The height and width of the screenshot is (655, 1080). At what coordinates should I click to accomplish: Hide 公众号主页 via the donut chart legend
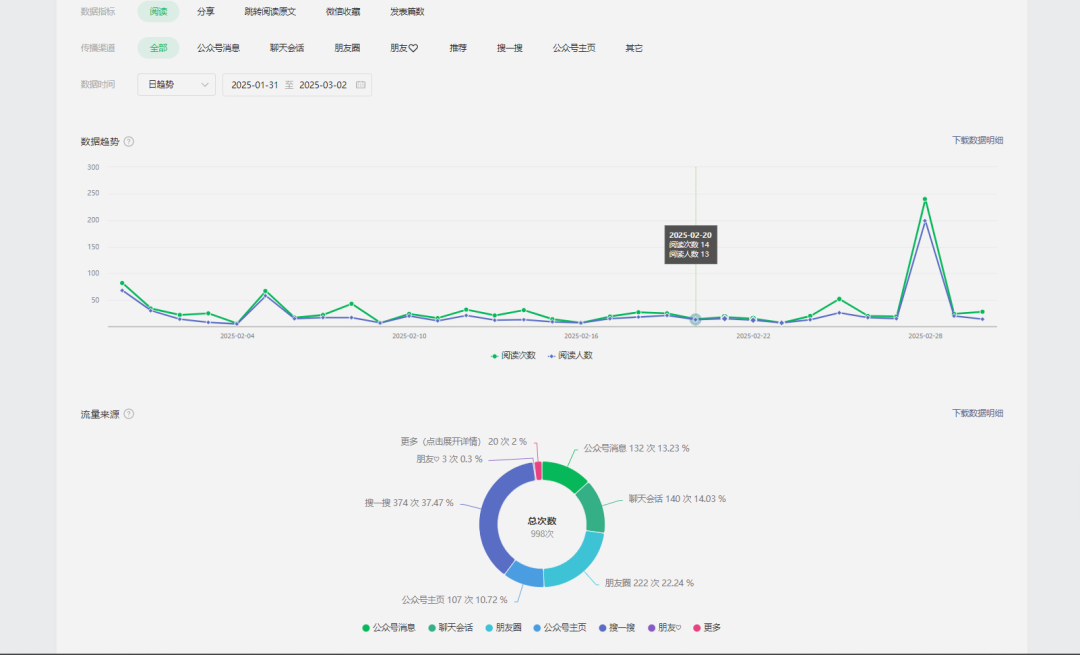tap(560, 628)
